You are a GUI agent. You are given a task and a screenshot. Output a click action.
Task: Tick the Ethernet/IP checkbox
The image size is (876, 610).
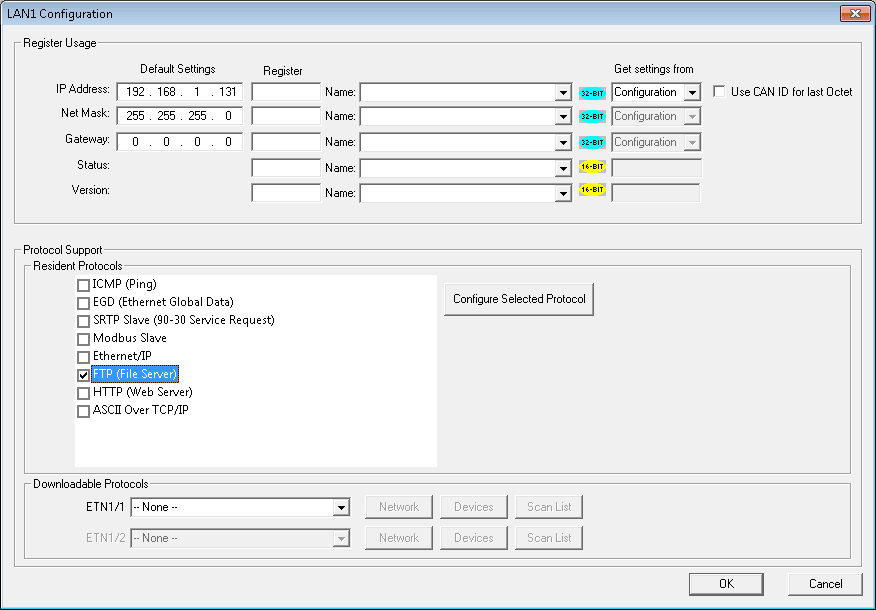[83, 357]
